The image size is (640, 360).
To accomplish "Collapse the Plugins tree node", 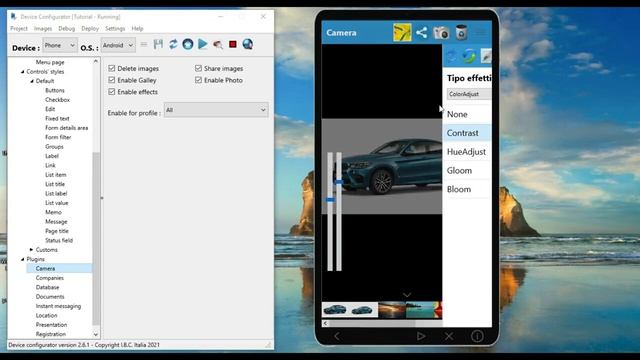I will coord(22,259).
